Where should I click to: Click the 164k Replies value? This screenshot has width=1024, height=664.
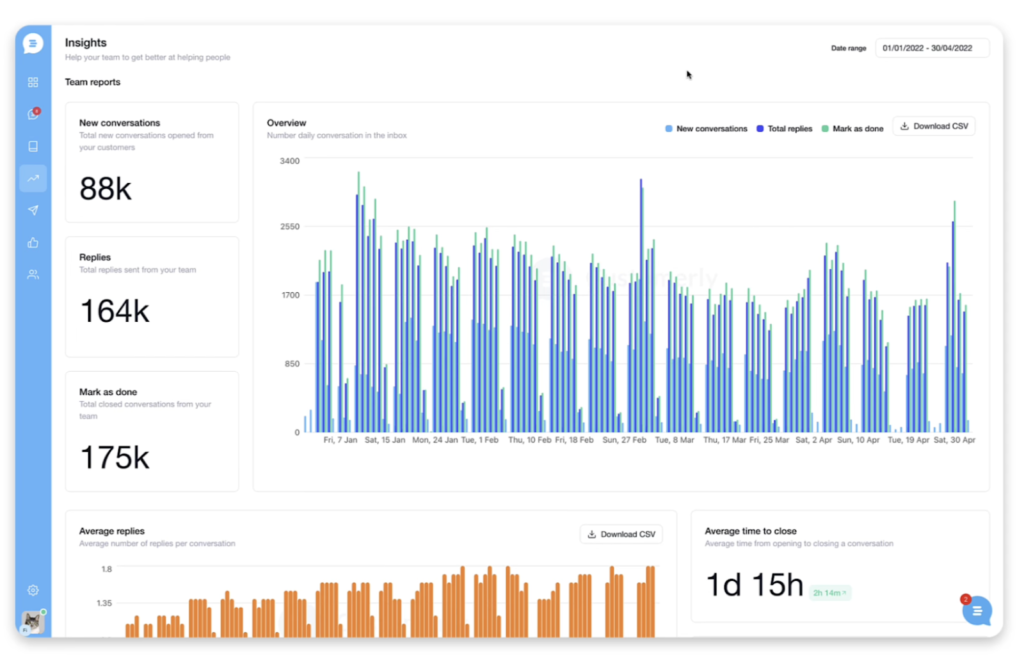114,311
